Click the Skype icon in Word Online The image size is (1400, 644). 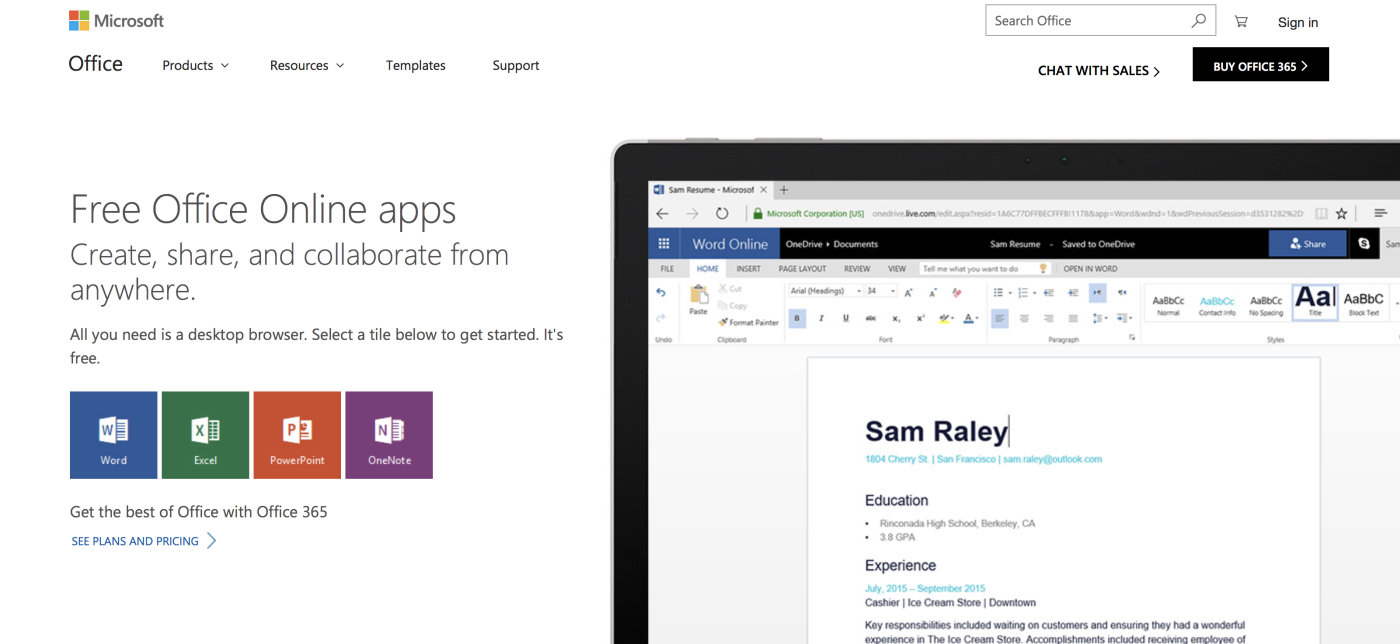(x=1364, y=244)
